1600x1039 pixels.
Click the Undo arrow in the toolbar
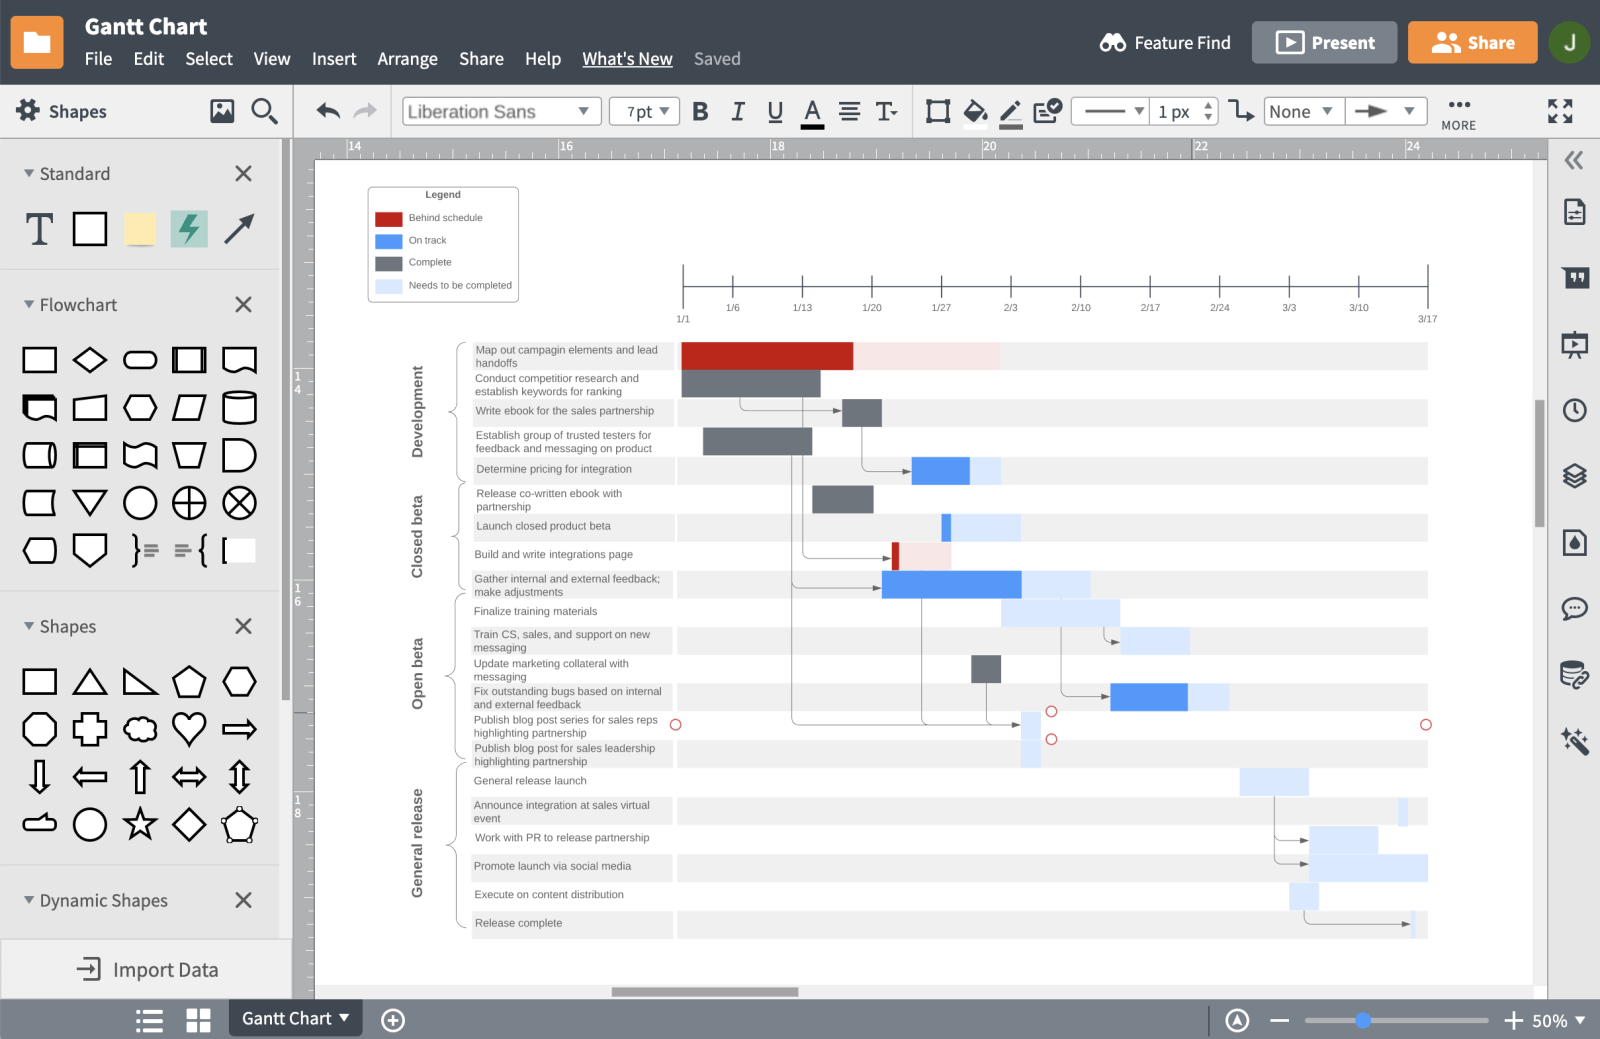tap(328, 111)
